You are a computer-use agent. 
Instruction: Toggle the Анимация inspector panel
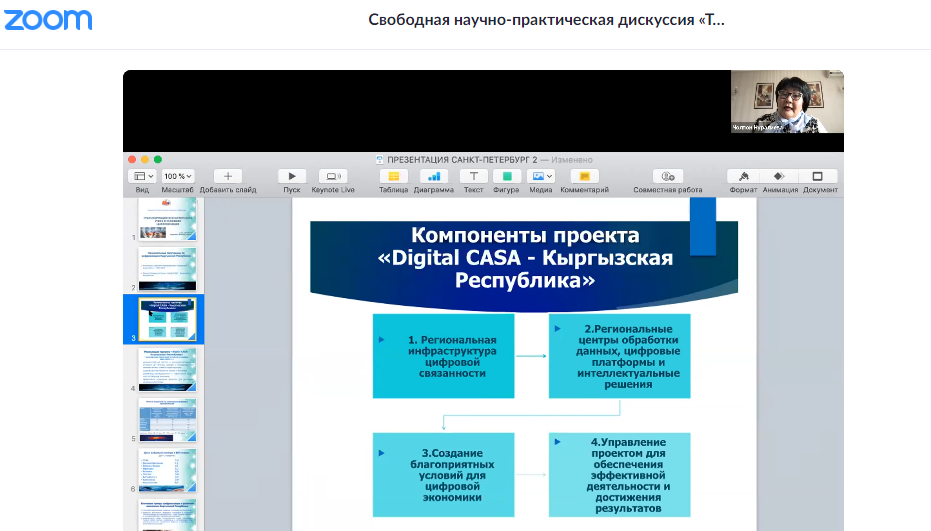[779, 176]
